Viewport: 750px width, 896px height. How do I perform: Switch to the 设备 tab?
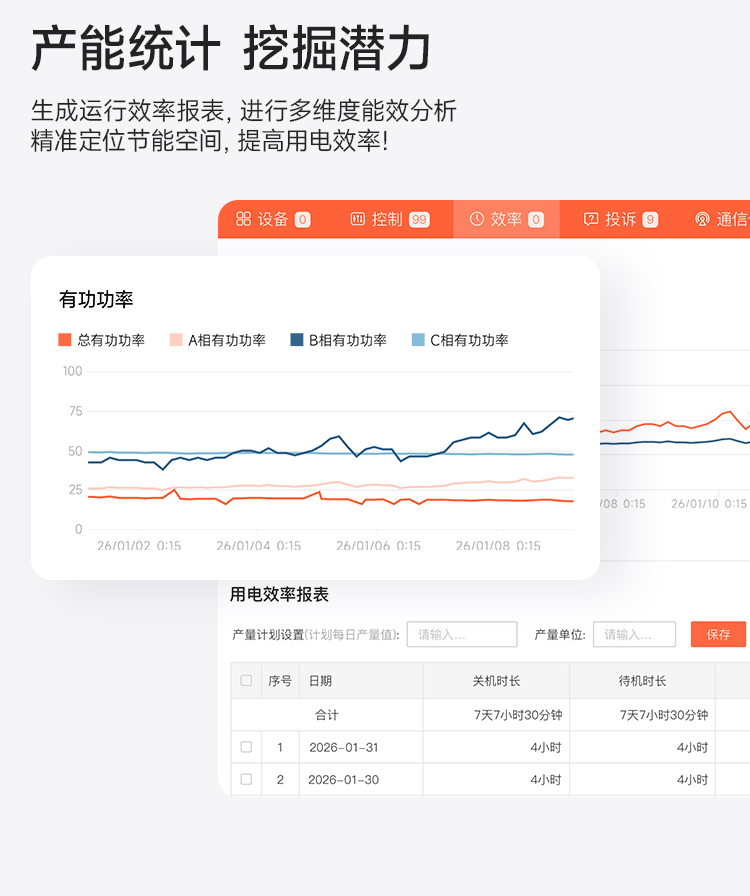click(273, 219)
